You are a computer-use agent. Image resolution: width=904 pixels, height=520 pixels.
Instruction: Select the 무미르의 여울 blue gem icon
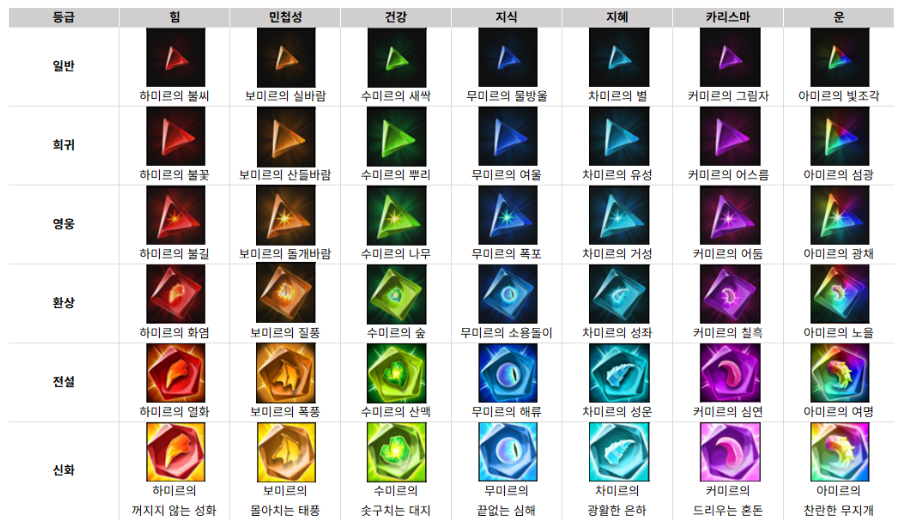point(507,137)
